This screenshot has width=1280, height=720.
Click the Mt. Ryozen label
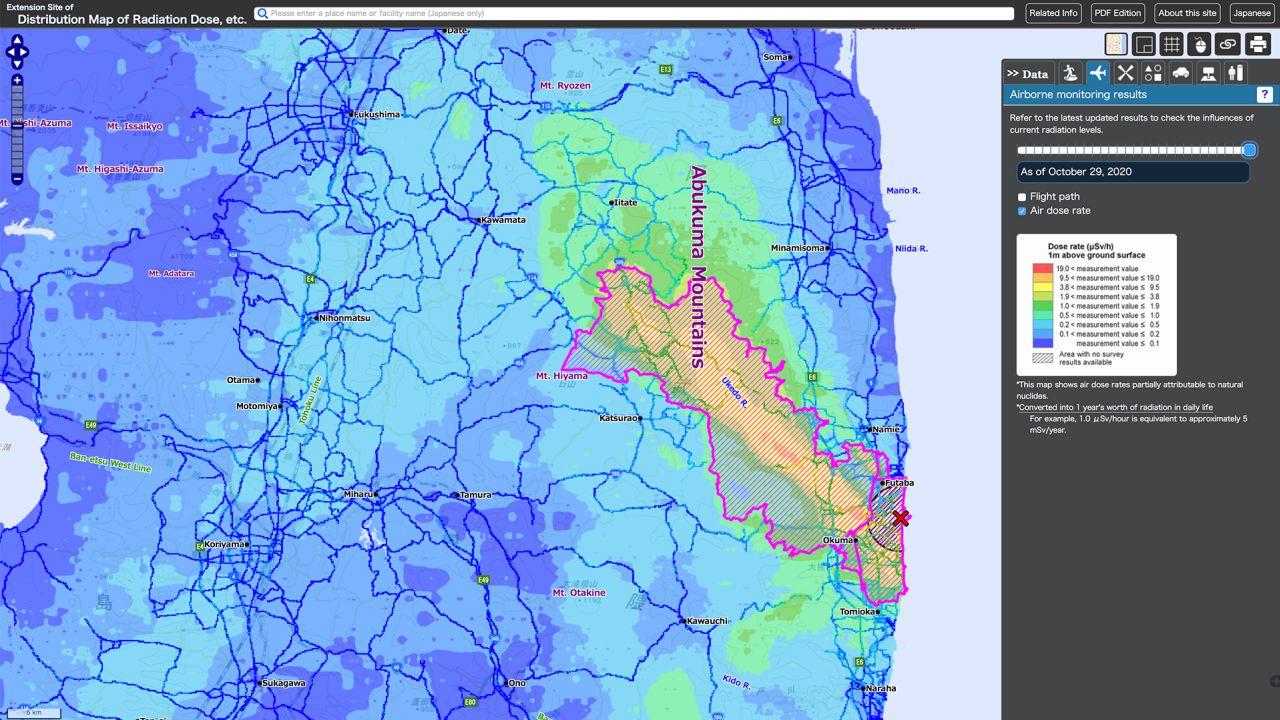[565, 86]
